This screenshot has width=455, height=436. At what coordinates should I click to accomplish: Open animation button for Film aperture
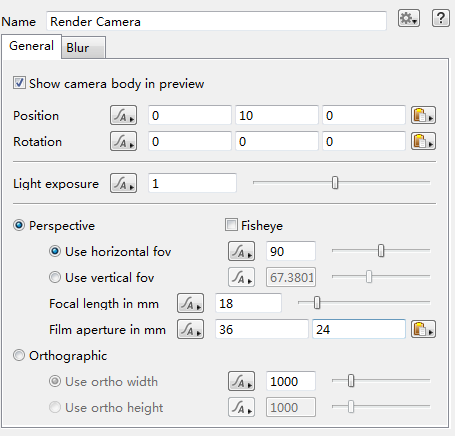point(190,329)
